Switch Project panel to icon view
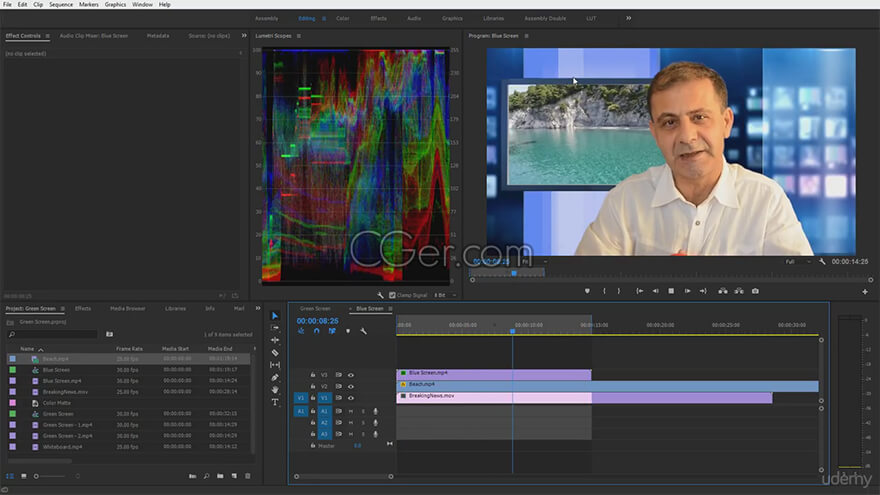Viewport: 880px width, 495px height. [24, 476]
